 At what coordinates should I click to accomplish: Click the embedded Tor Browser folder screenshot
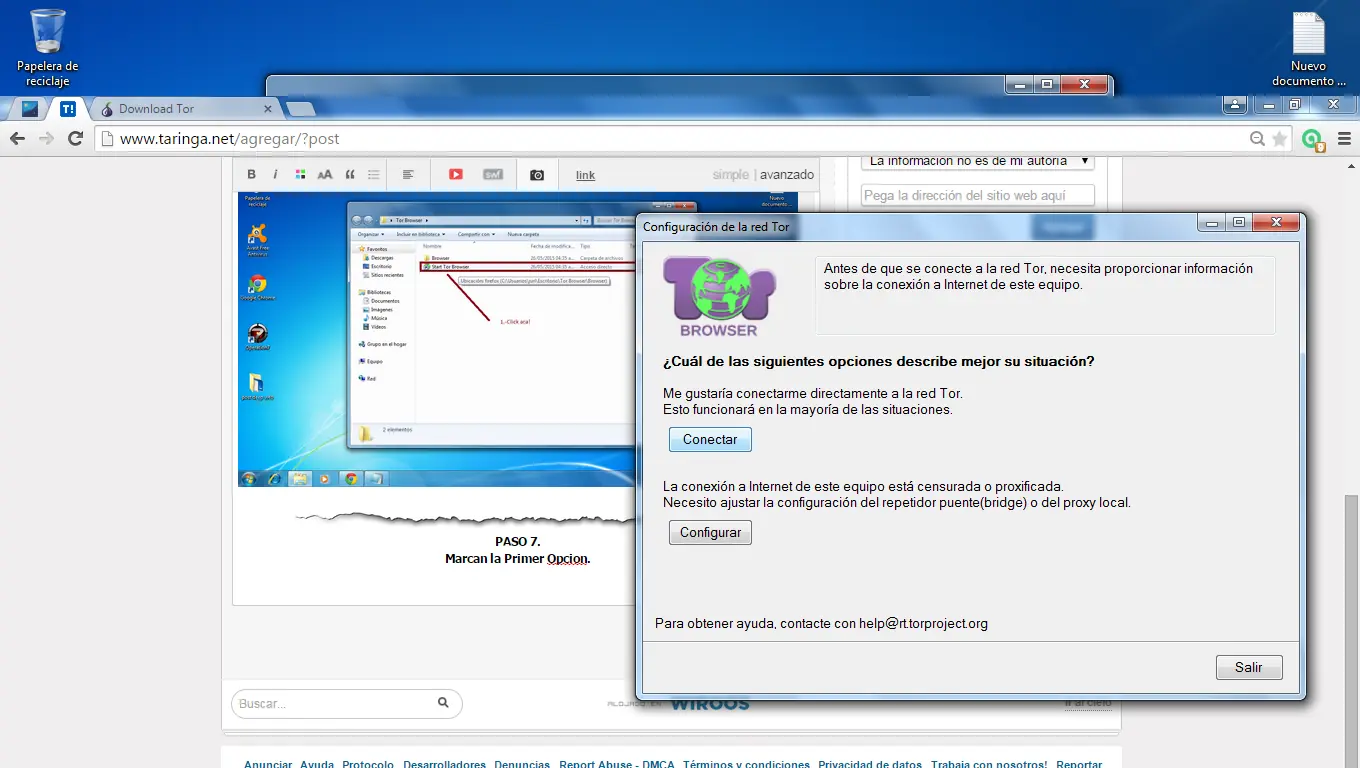(x=438, y=339)
